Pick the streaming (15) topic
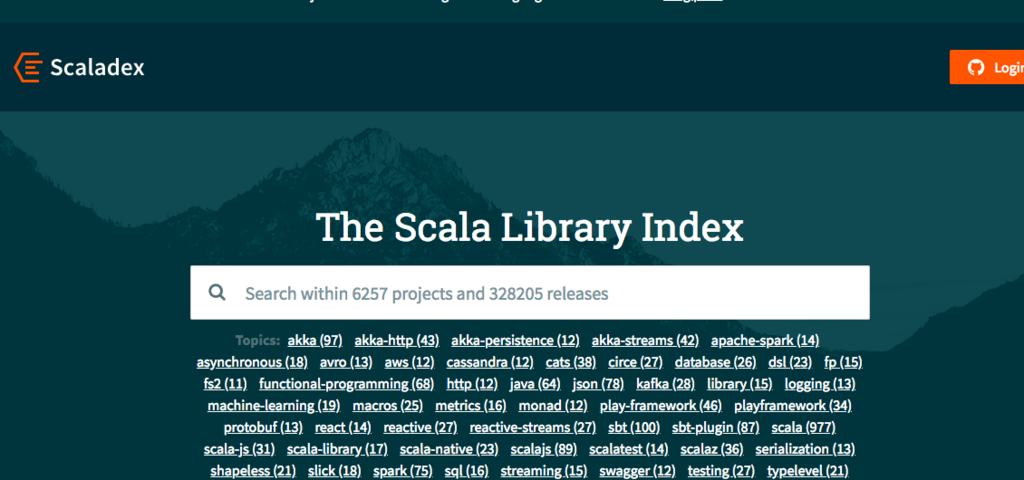Image resolution: width=1024 pixels, height=480 pixels. [544, 470]
